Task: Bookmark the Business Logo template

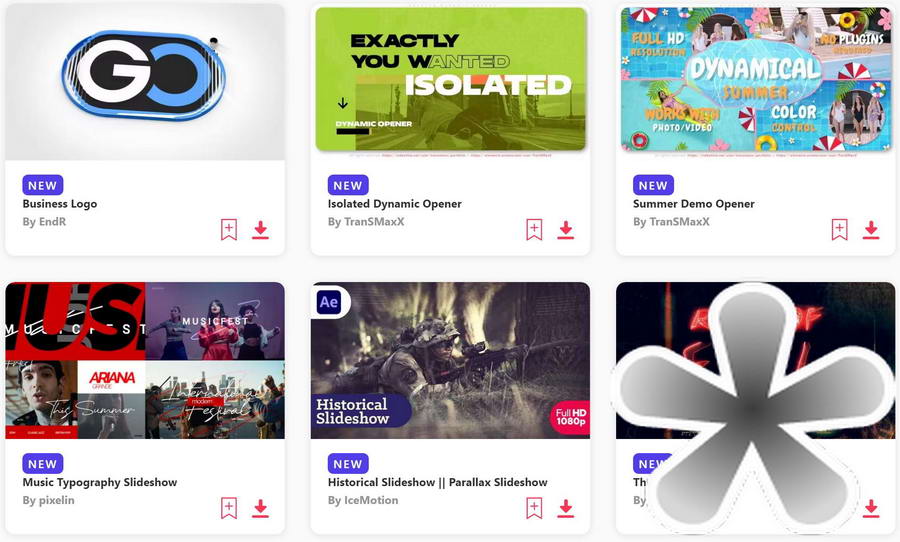Action: pos(229,230)
